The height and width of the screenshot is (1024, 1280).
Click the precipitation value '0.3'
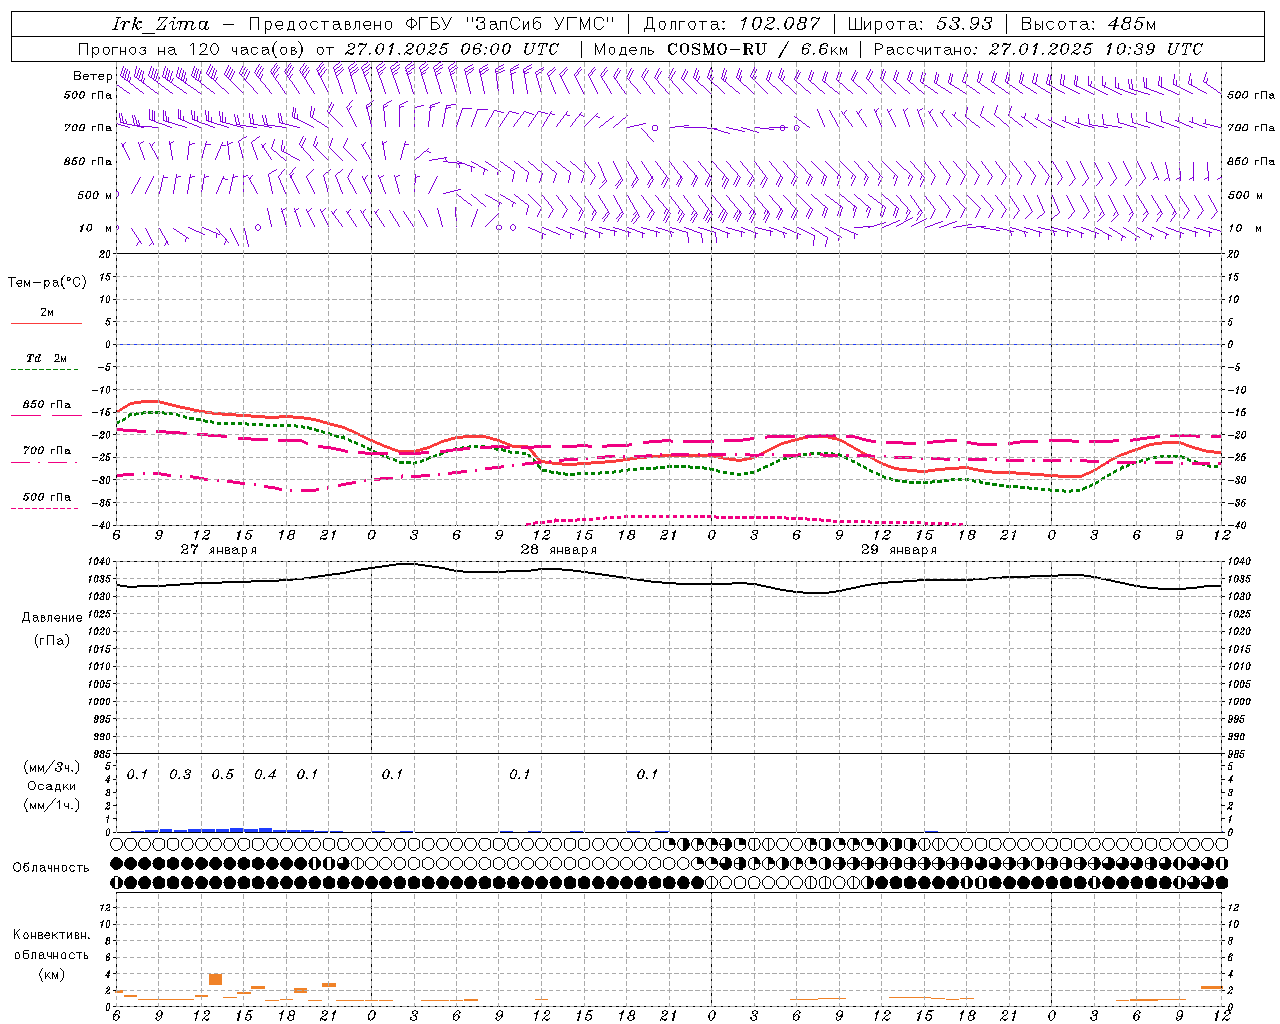(180, 775)
